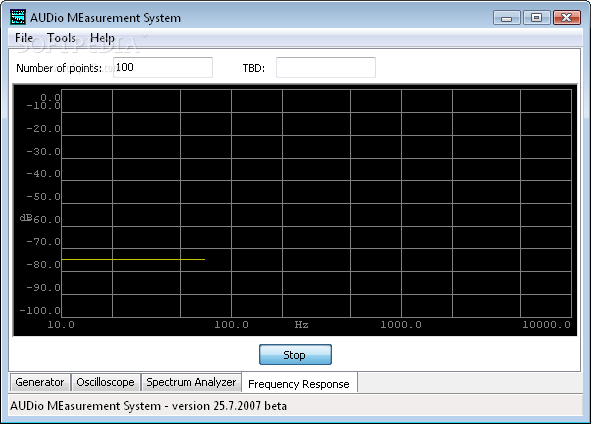Close the AUDio MEasurement System window

point(567,18)
